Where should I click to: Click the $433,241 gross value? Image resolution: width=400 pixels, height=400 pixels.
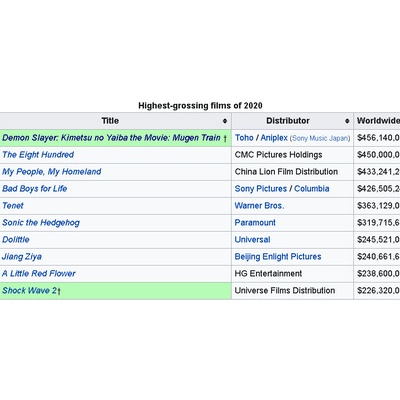(x=378, y=172)
